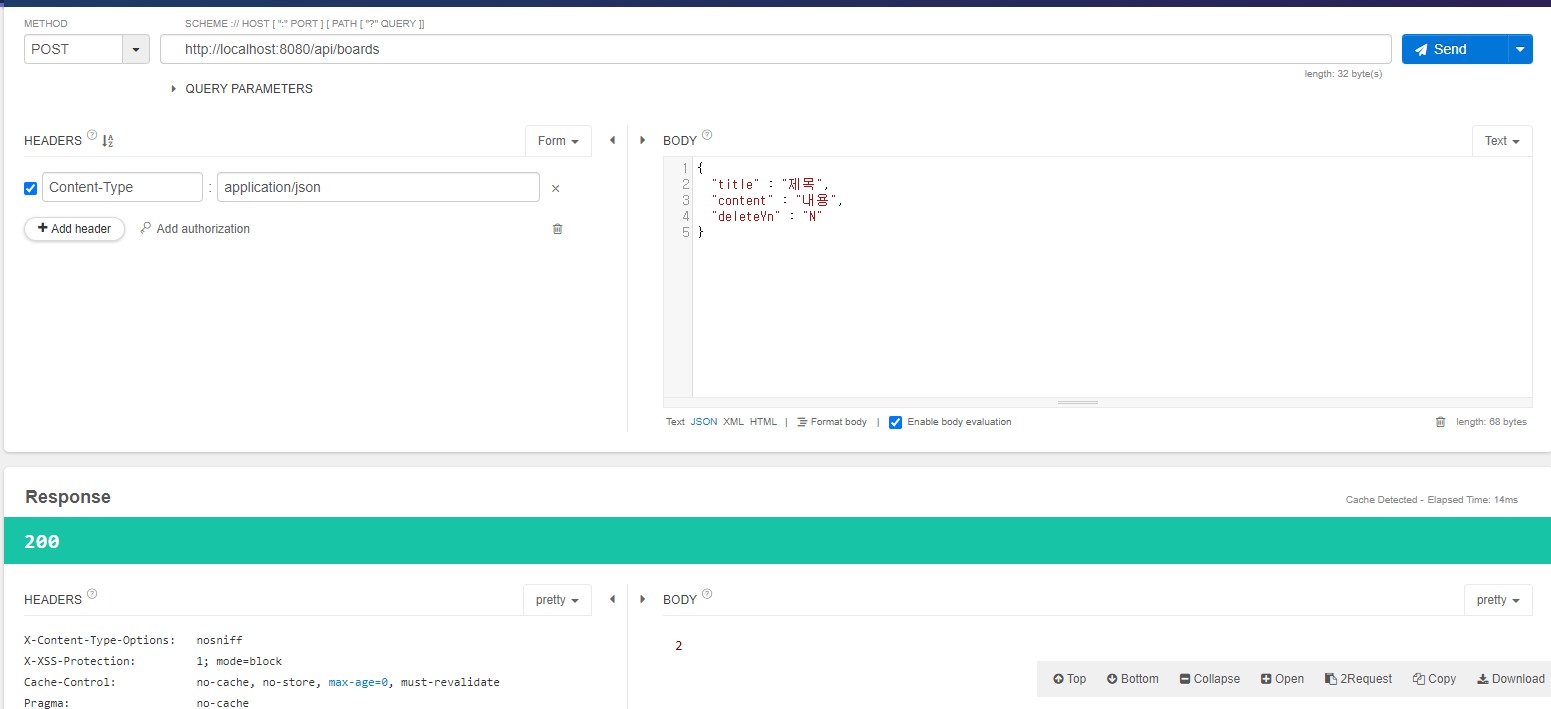Open the Send button options arrow
This screenshot has width=1551, height=709.
point(1520,49)
